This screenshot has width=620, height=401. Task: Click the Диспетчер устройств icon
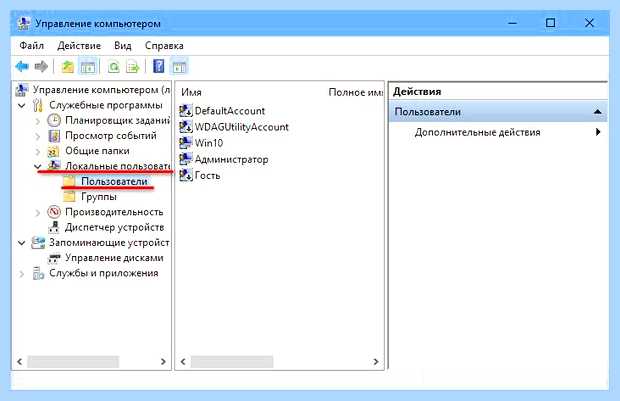pyautogui.click(x=54, y=227)
